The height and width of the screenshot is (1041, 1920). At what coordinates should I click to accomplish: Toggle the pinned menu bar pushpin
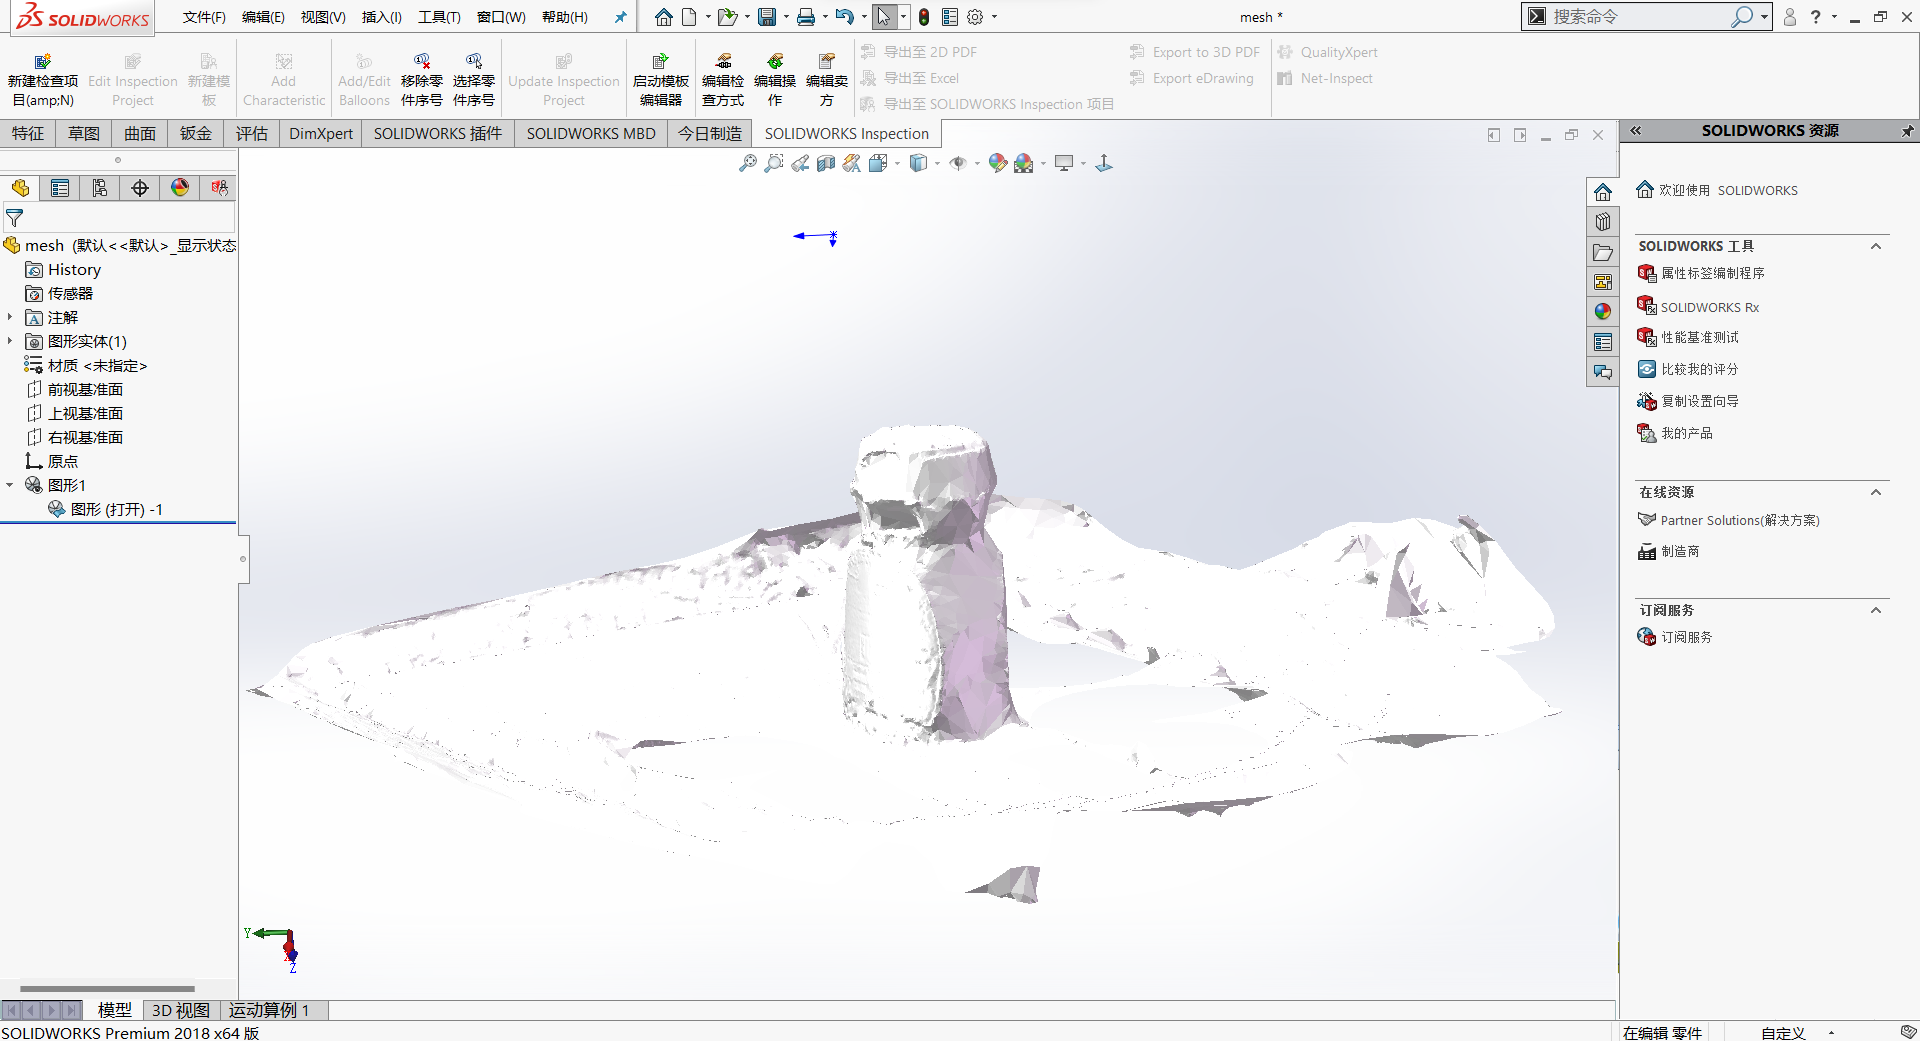(621, 17)
